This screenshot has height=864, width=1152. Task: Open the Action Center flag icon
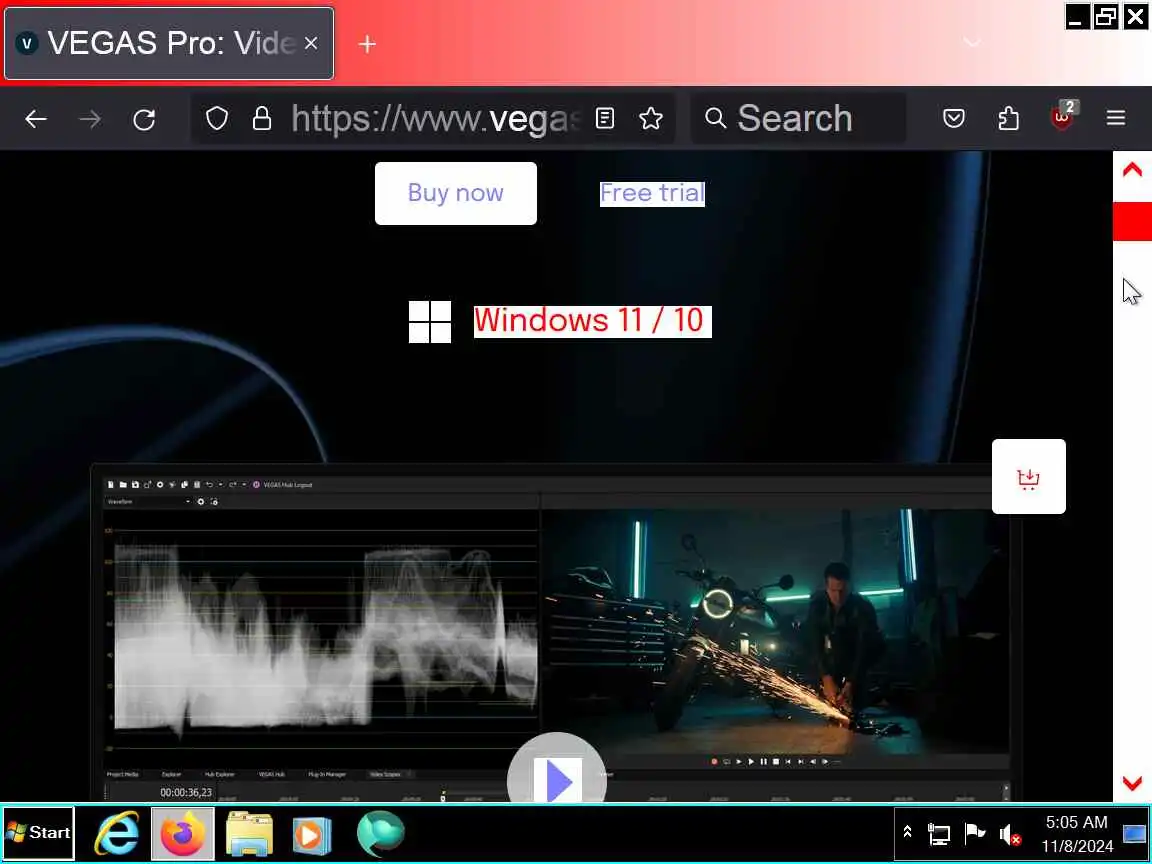(x=974, y=833)
